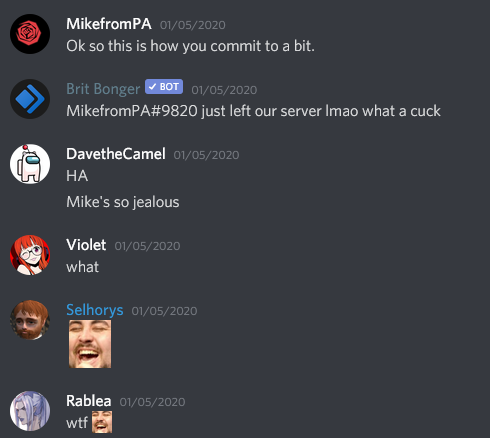Click the timestamp next to Rablea

pos(152,402)
